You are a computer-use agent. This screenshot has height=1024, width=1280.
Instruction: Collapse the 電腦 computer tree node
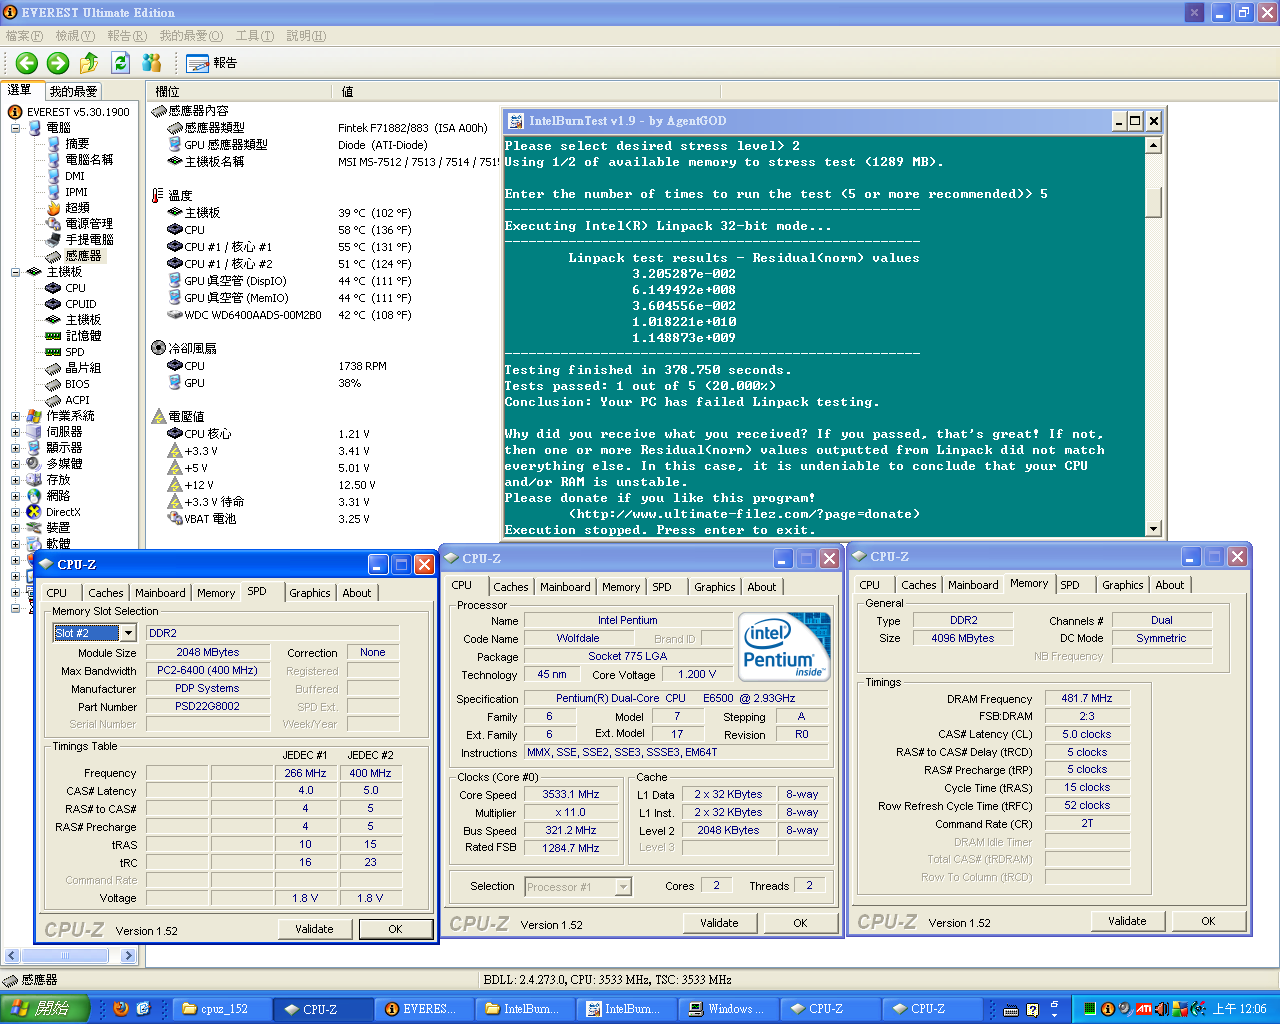[x=15, y=128]
